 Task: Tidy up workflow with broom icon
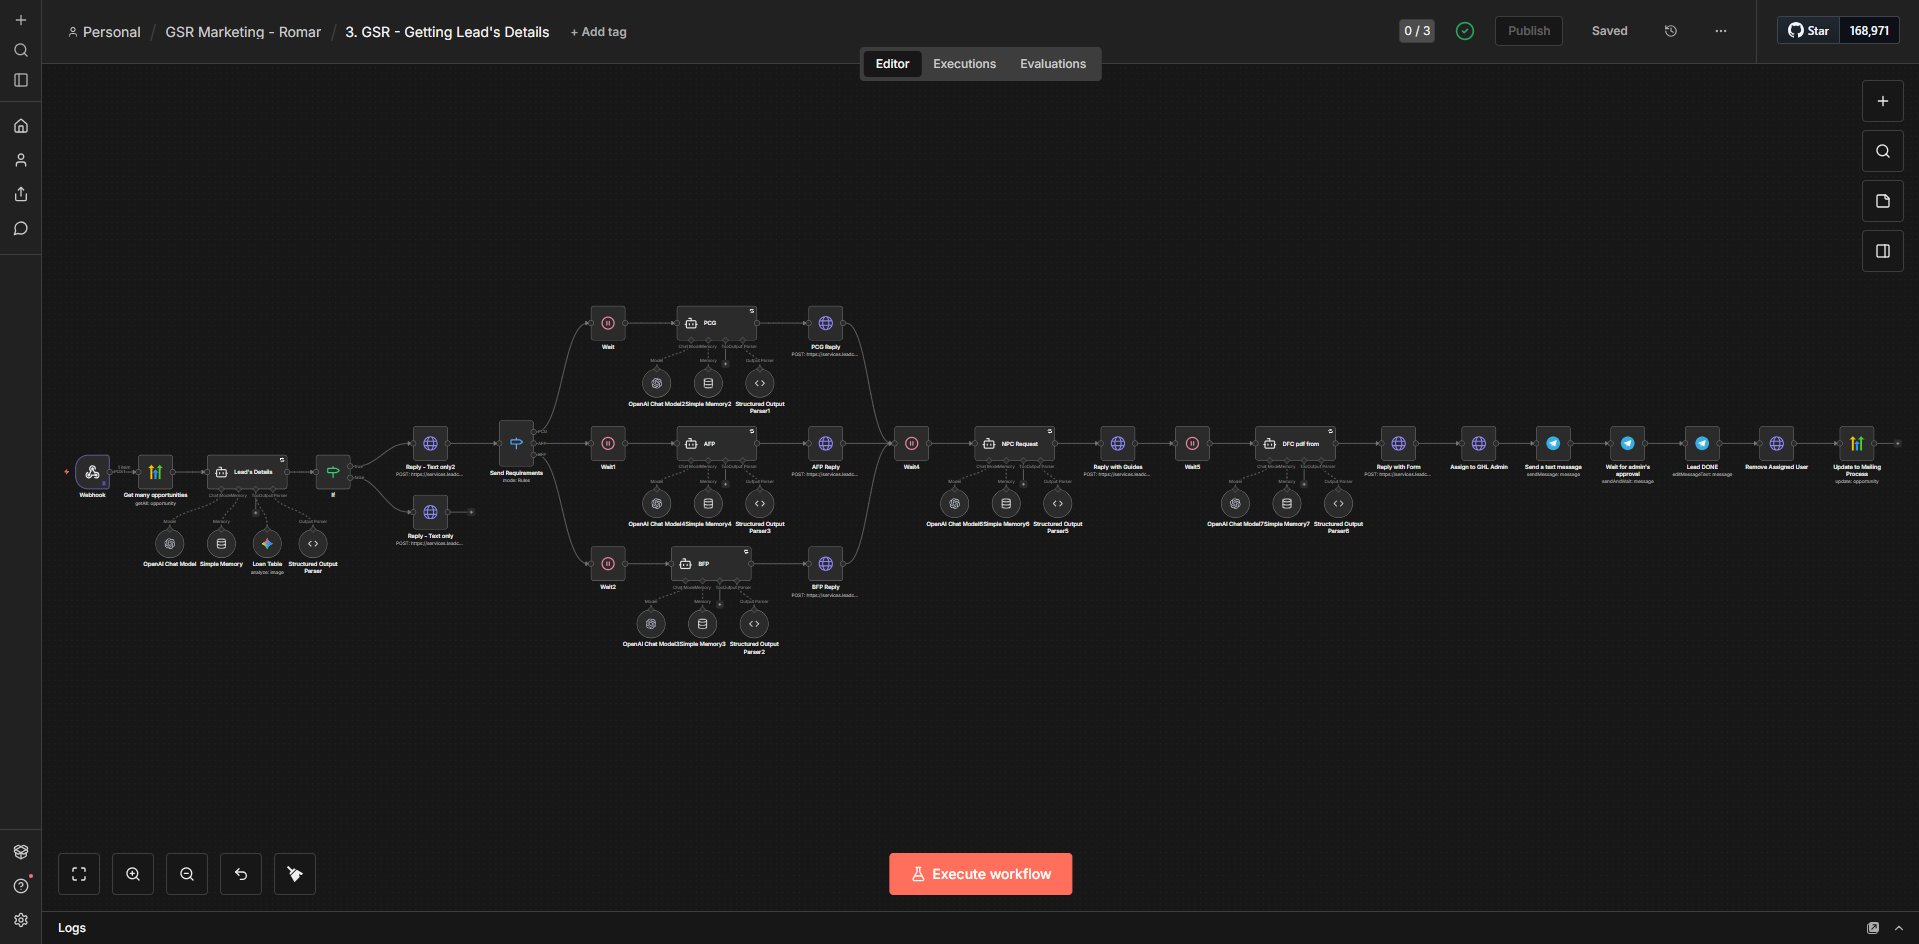tap(295, 874)
